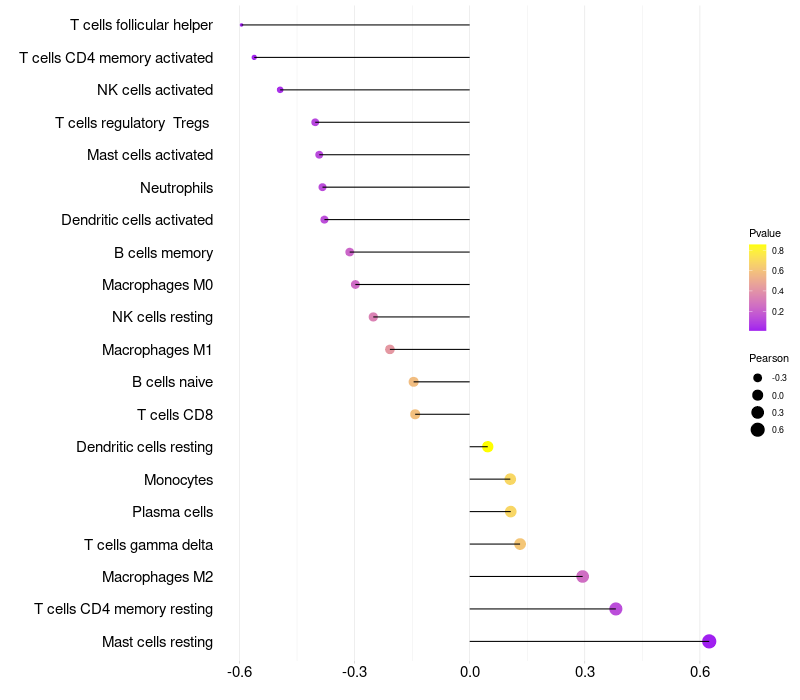Click the Neutrophils axis label
The height and width of the screenshot is (700, 800).
point(177,188)
